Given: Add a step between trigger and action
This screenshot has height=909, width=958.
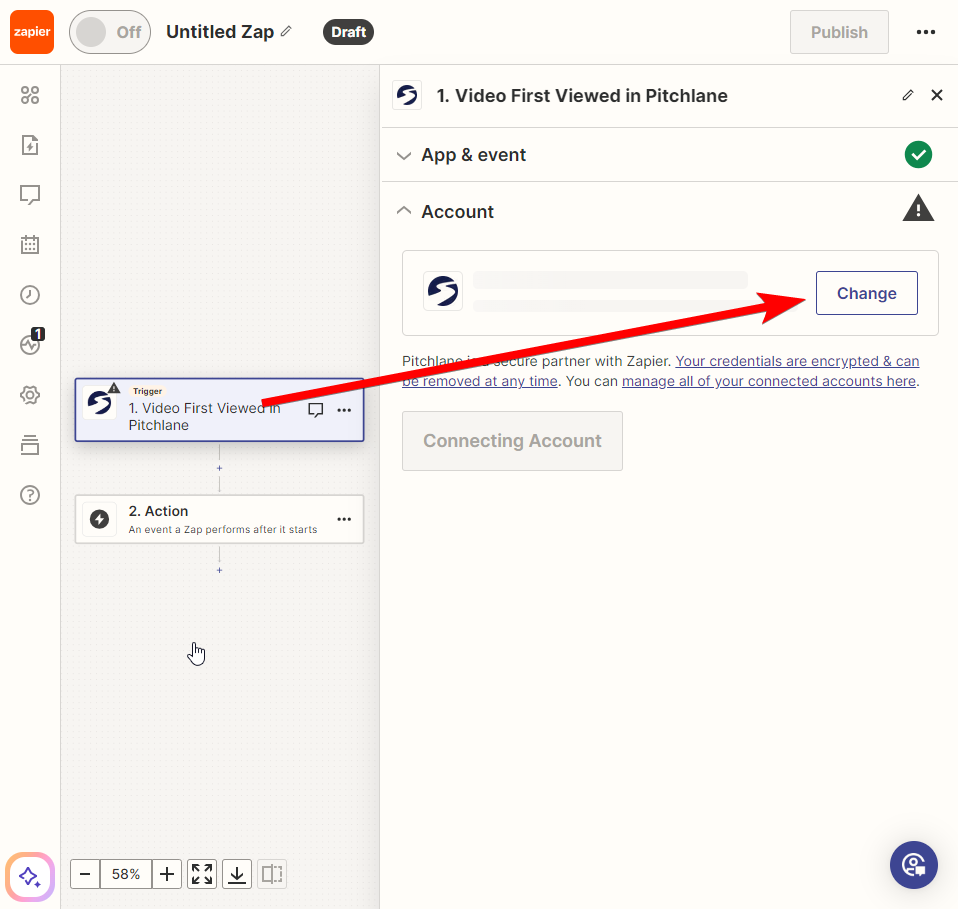Looking at the screenshot, I should tap(219, 468).
